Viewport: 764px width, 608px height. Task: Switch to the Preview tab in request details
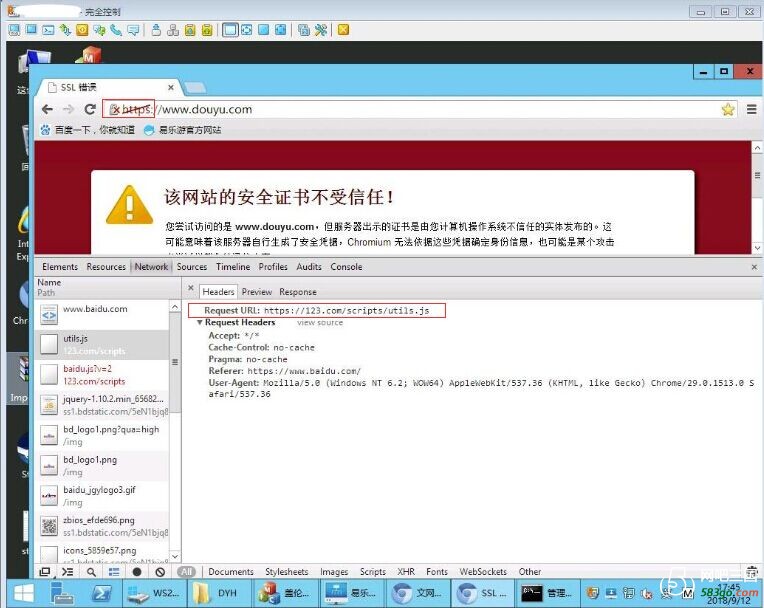pyautogui.click(x=257, y=292)
